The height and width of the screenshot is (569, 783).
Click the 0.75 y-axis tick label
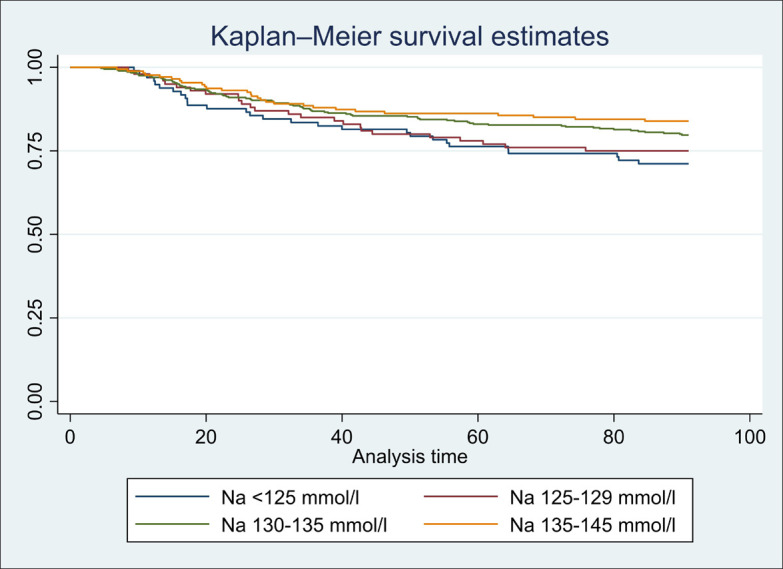36,151
